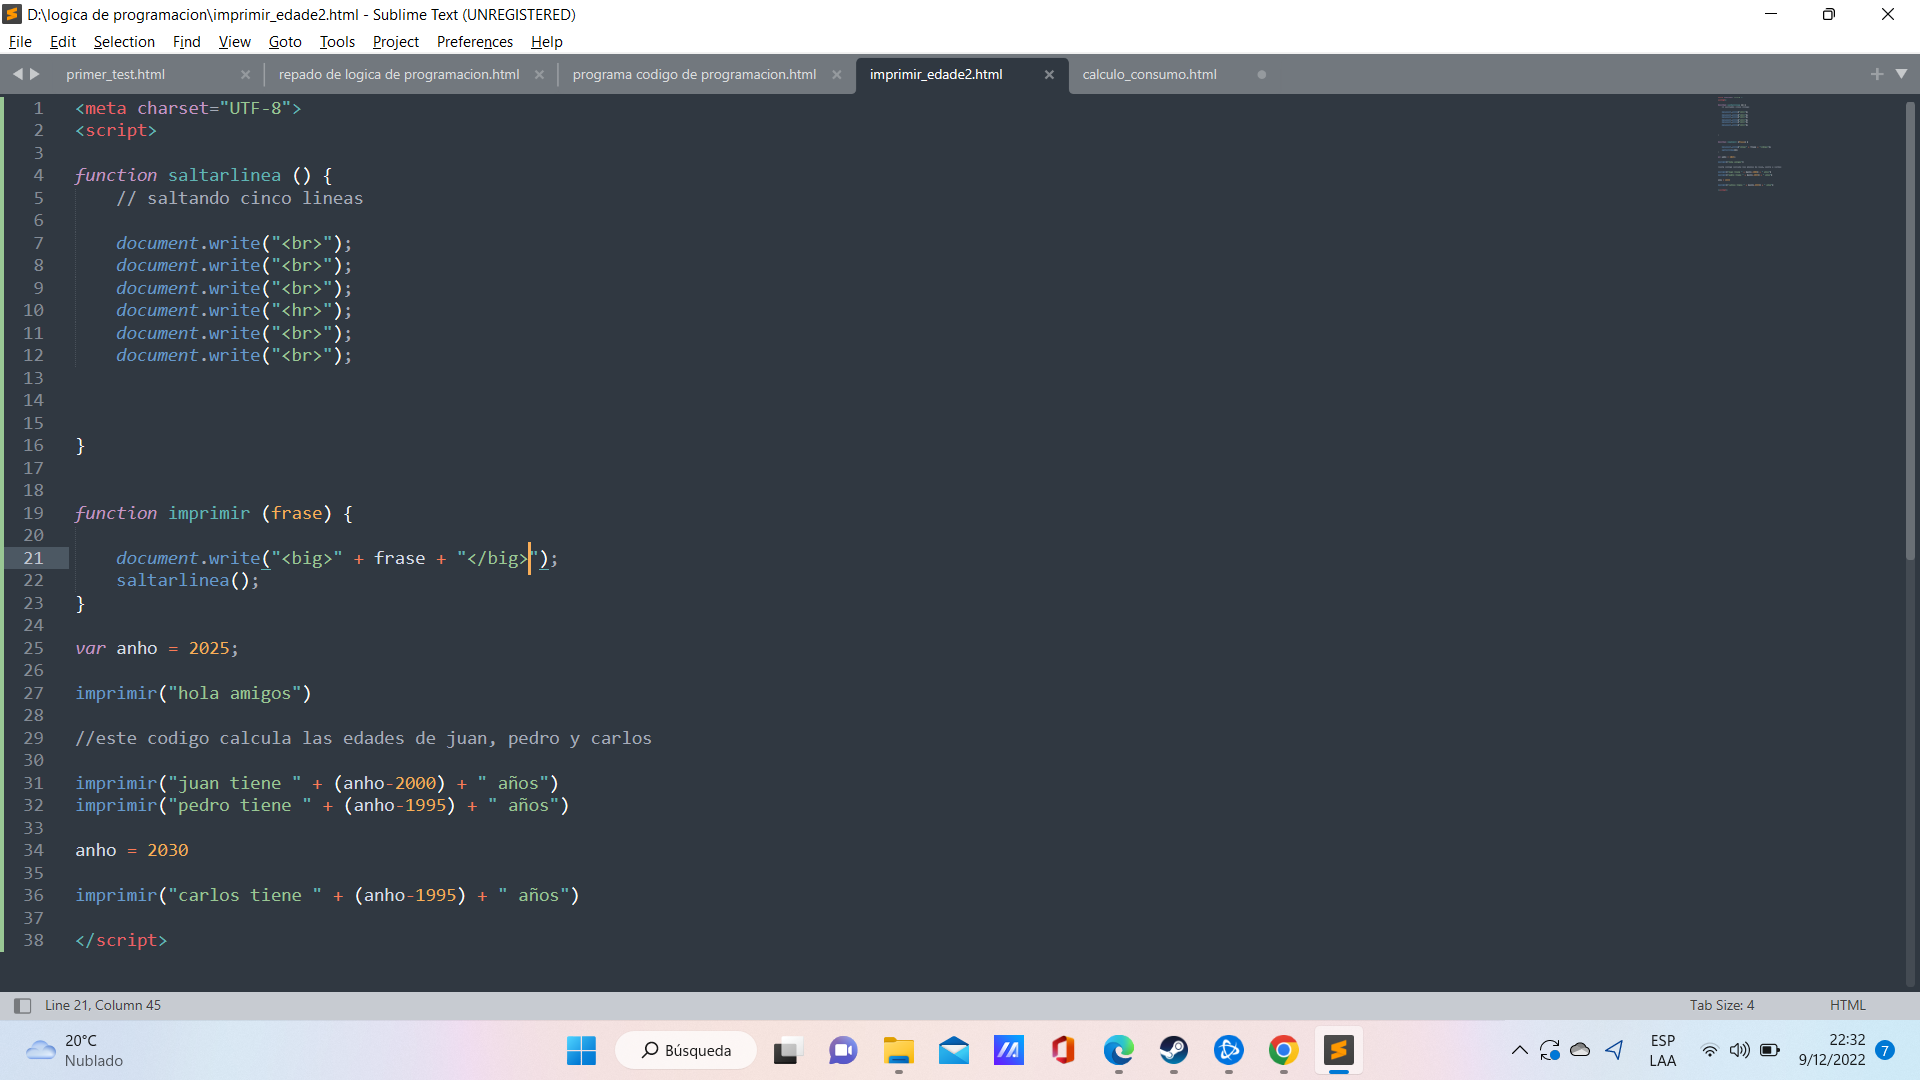Screen dimensions: 1920x1080
Task: Close the repado de logica de programacion.html tab
Action: [539, 74]
